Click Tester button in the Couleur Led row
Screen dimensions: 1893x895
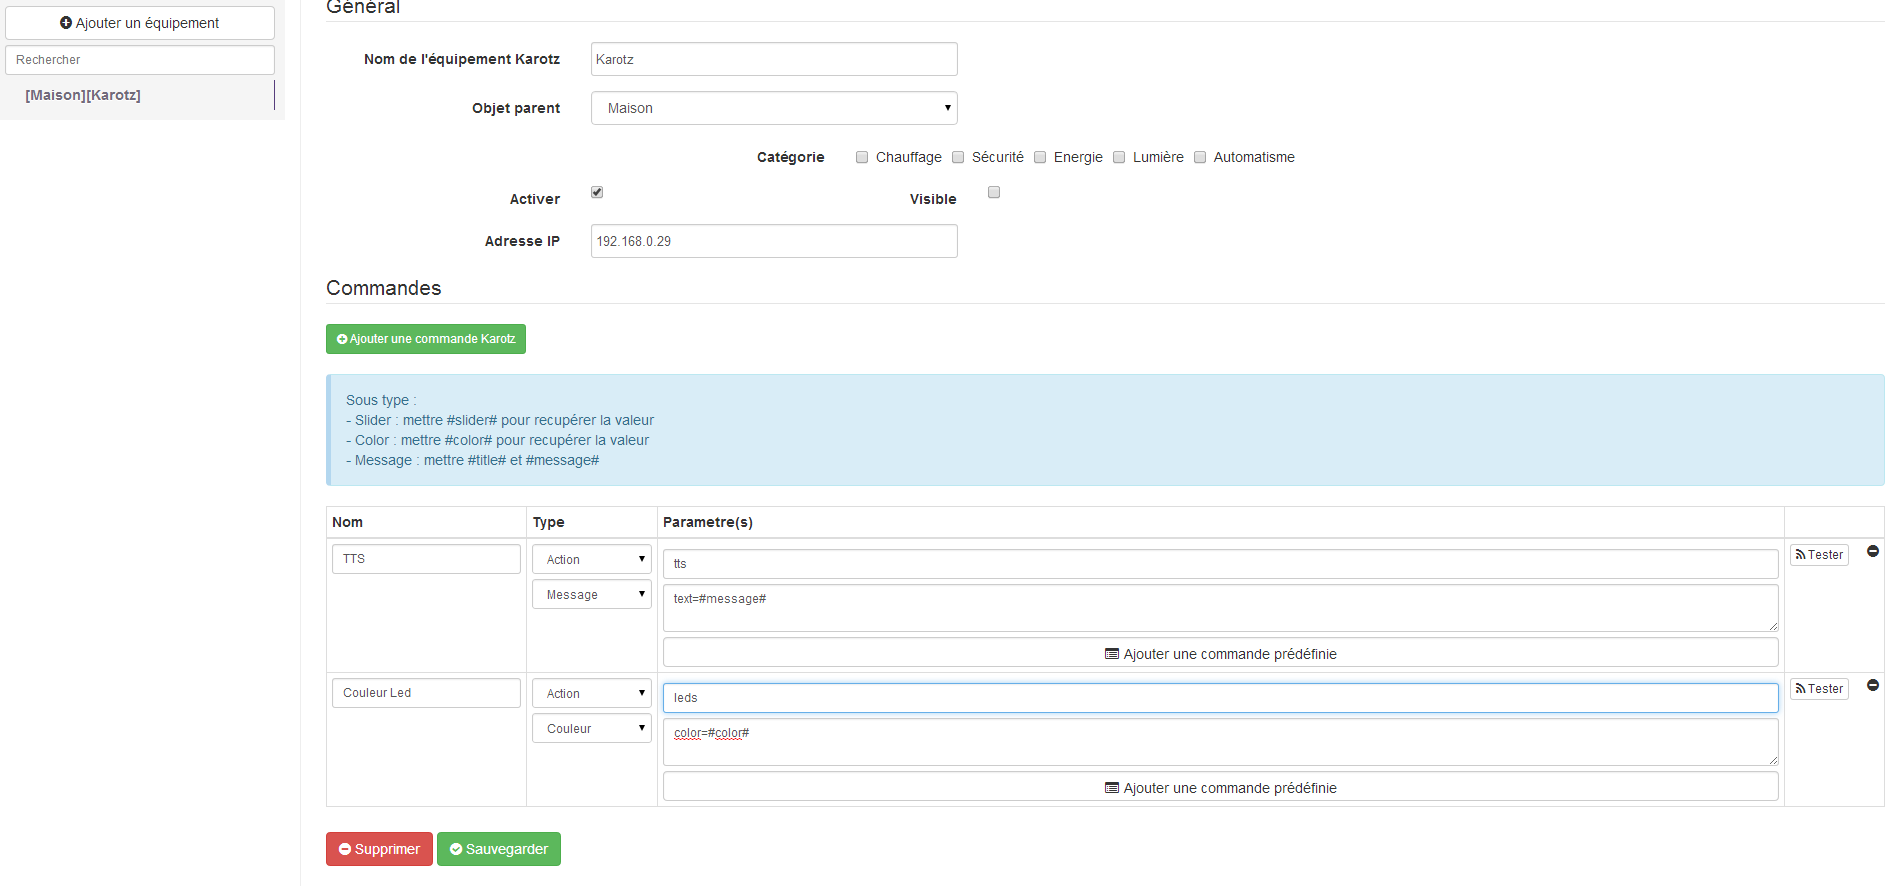pos(1819,689)
